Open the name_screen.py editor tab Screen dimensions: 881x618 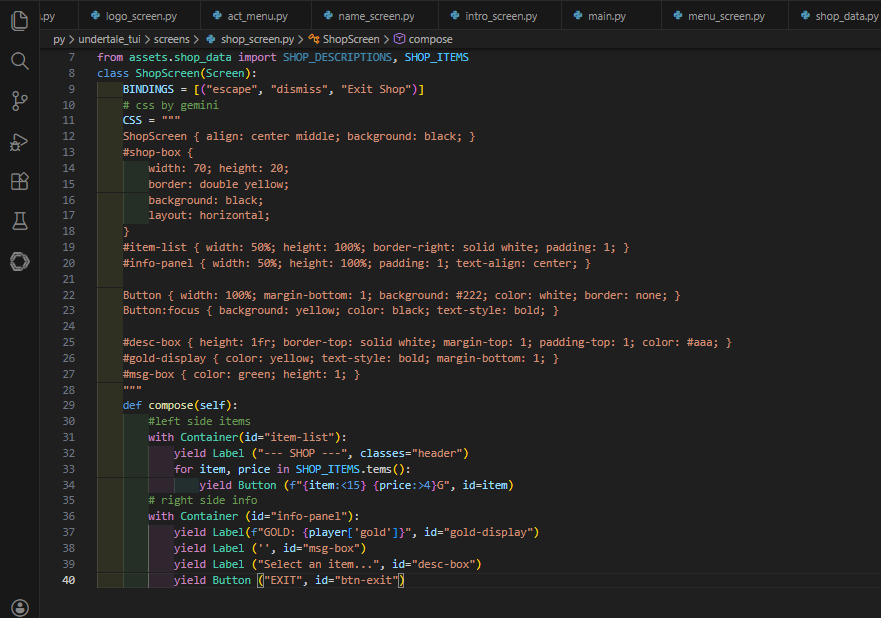point(376,16)
